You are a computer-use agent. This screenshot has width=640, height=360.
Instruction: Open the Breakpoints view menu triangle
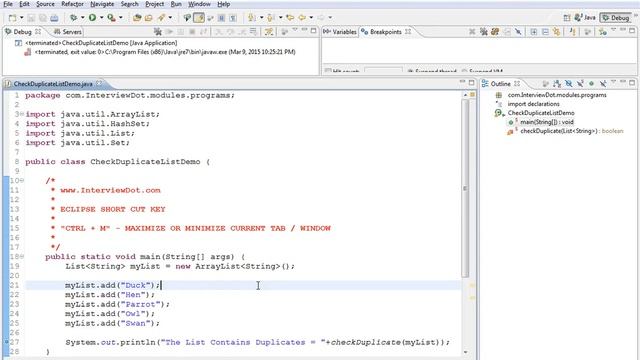[x=613, y=30]
